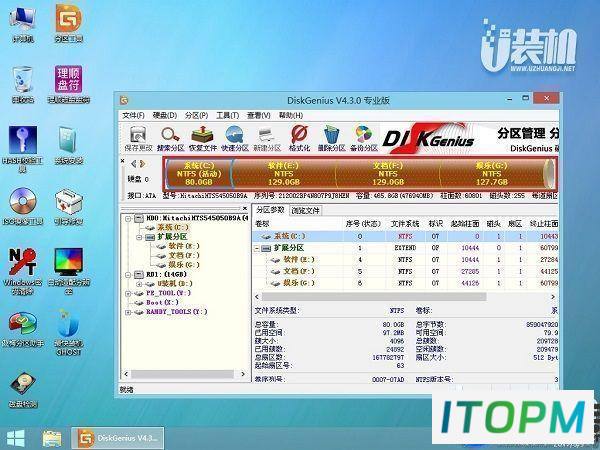This screenshot has width=600, height=450.
Task: Select 文档(F:) row in partition table
Action: pos(405,272)
